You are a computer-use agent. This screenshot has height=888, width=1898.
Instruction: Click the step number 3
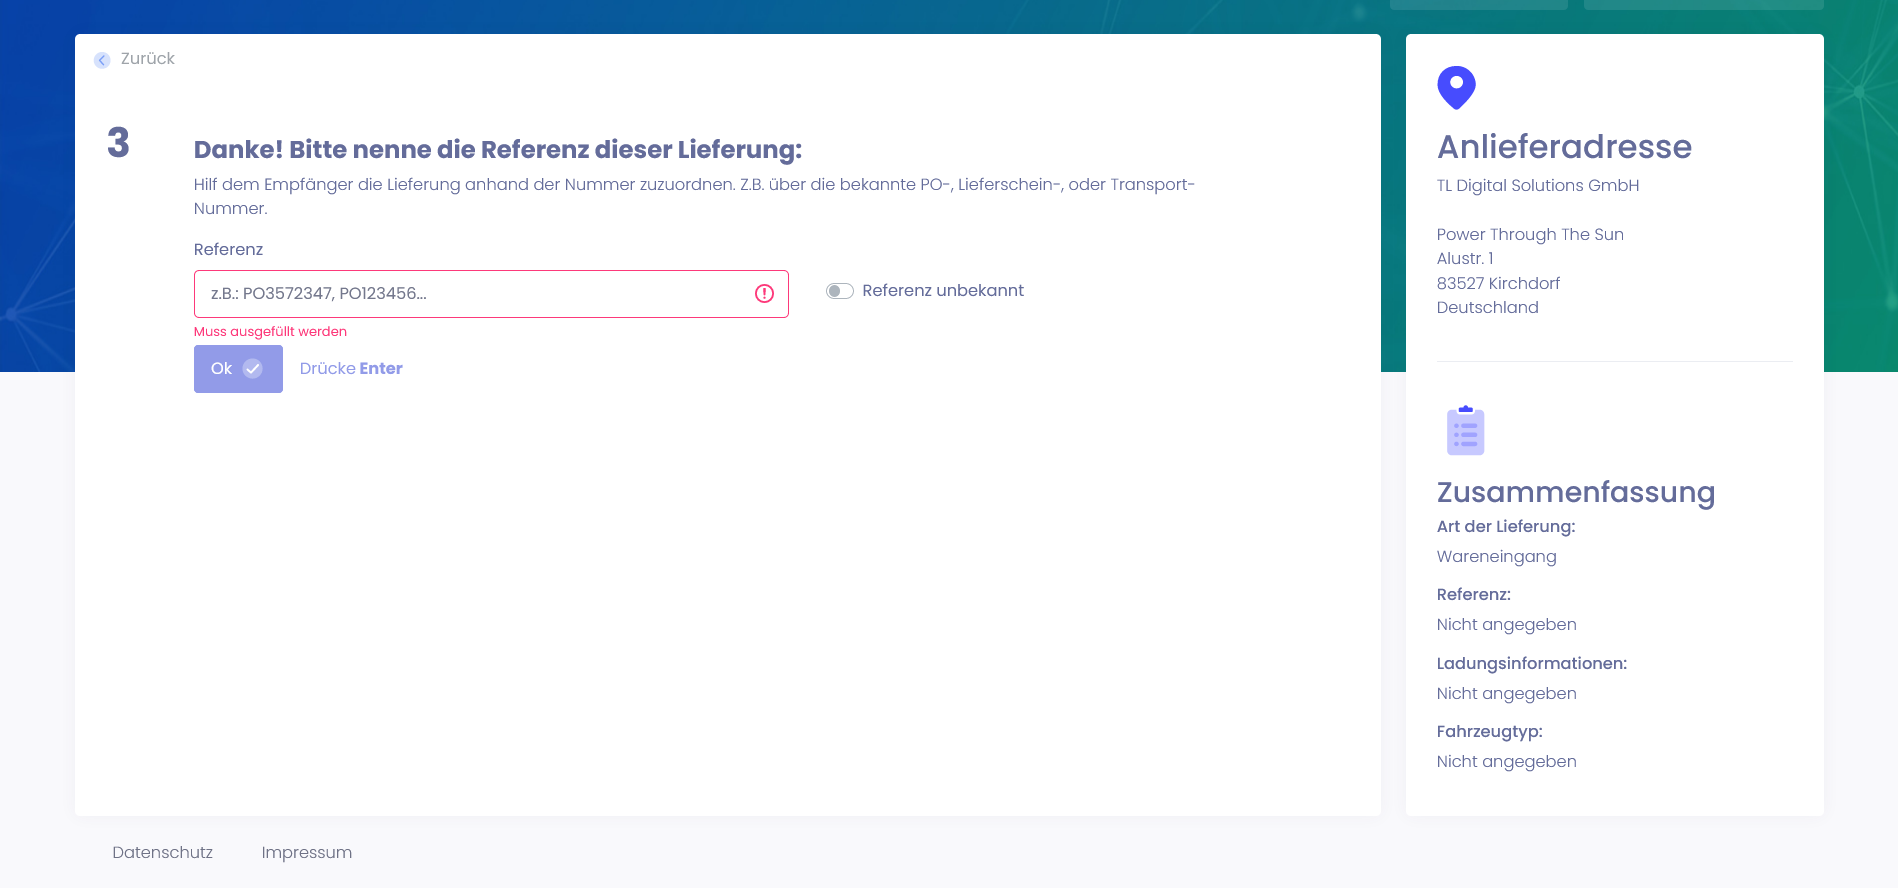pyautogui.click(x=118, y=143)
